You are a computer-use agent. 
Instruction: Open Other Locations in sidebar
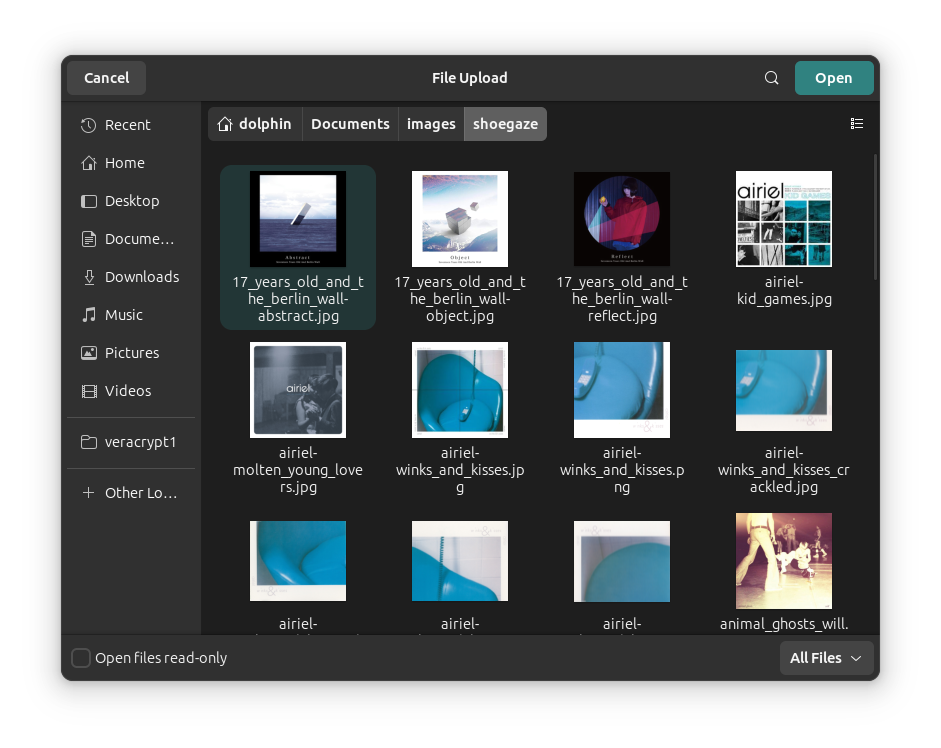(x=131, y=493)
